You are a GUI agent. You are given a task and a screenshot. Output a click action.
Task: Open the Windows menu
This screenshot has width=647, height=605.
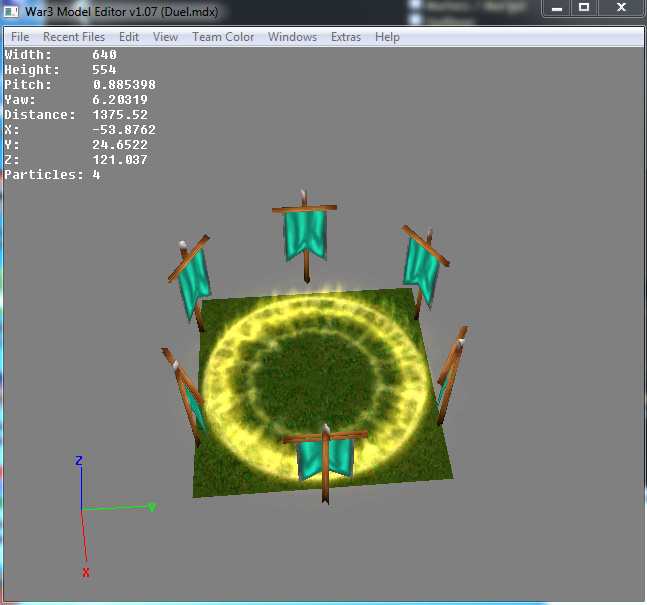[292, 37]
